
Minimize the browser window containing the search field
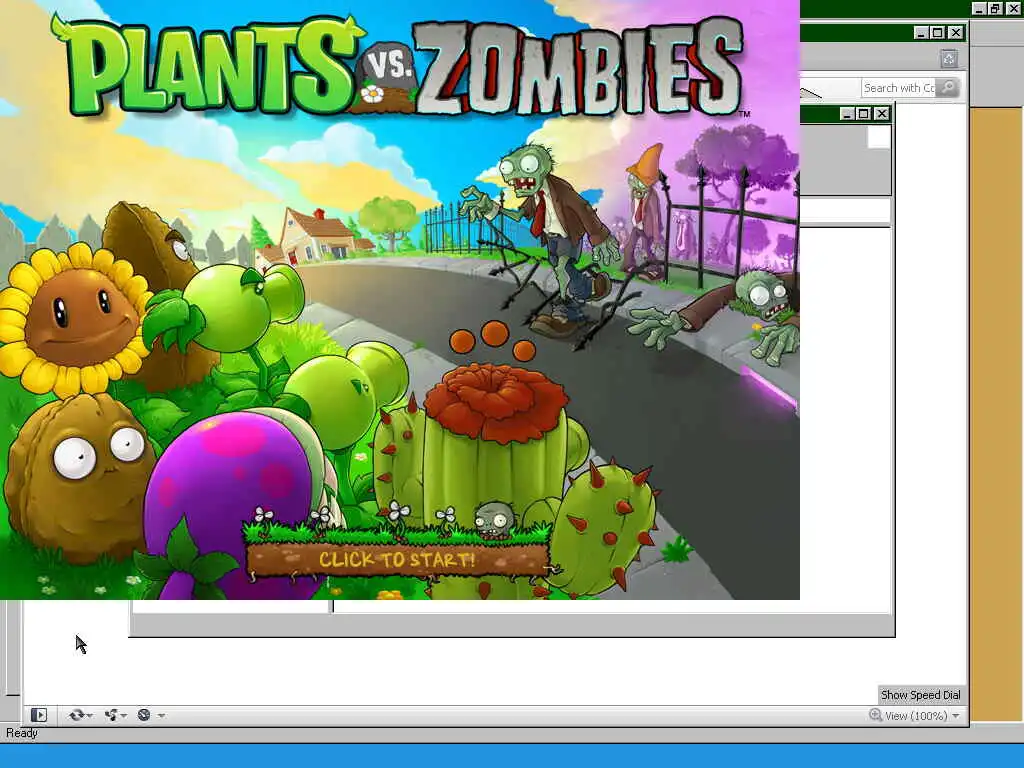(x=921, y=33)
